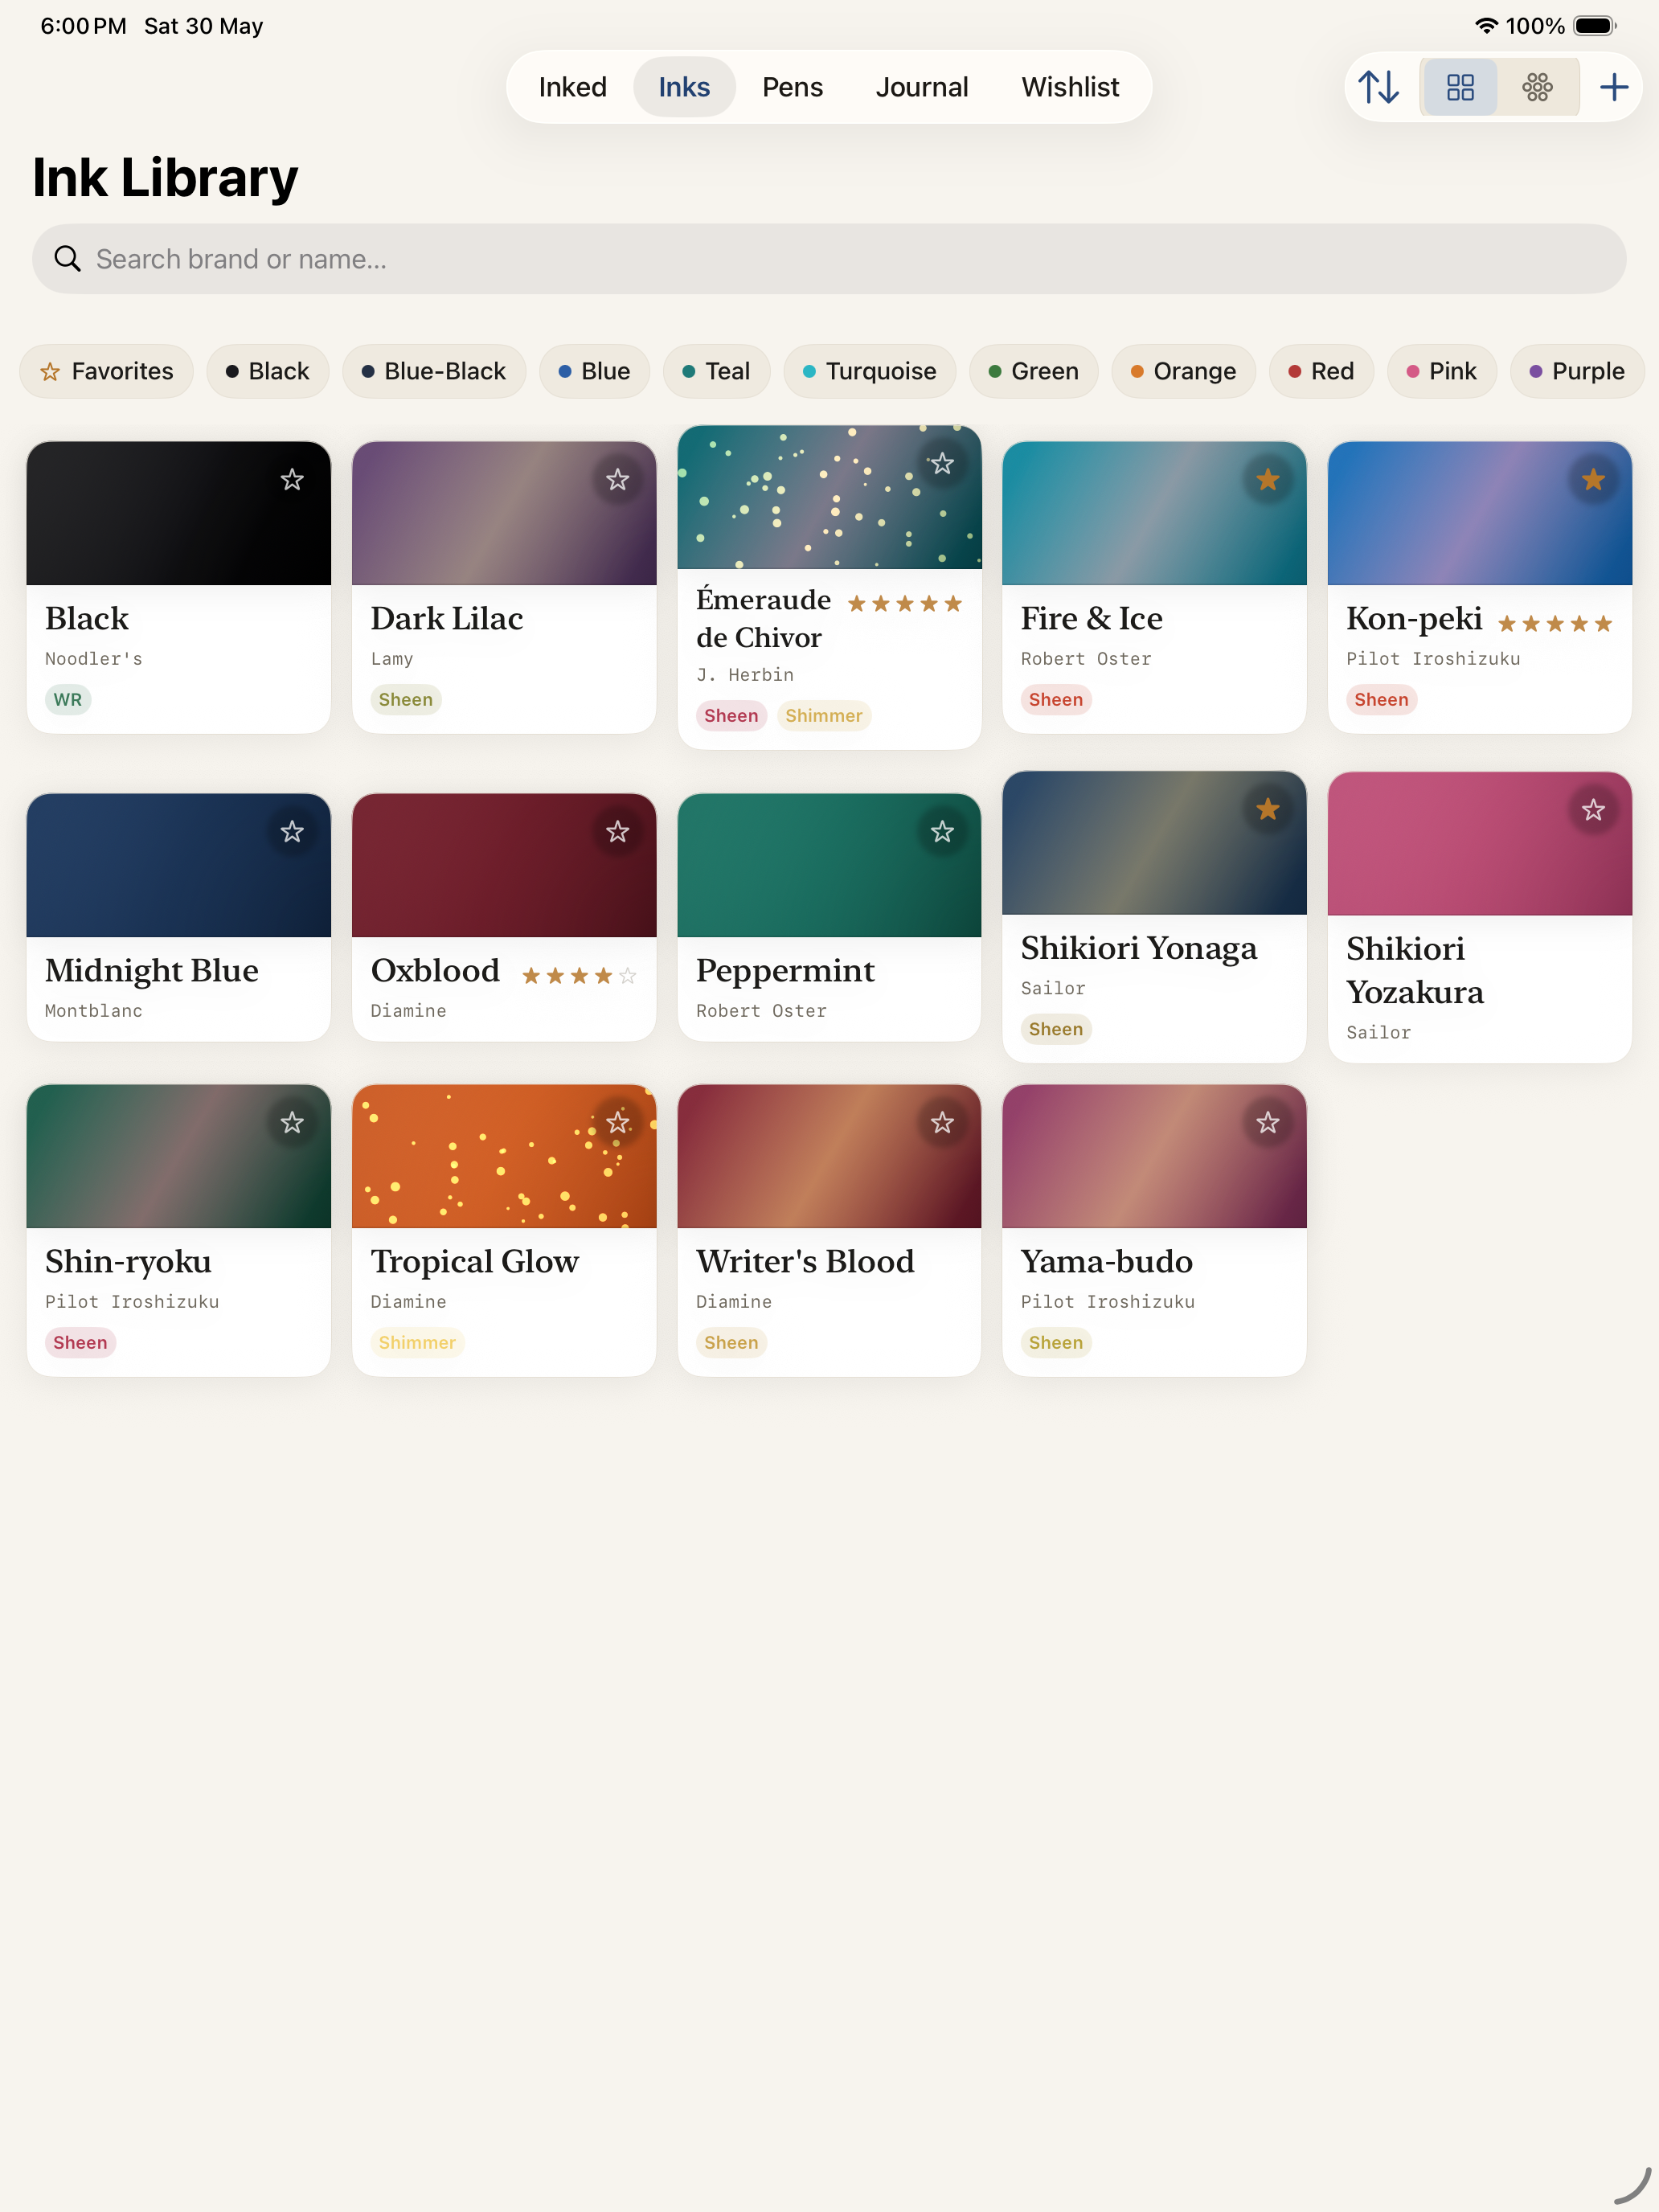Click the 6:00 PM clock in status bar
This screenshot has width=1659, height=2212.
(x=83, y=26)
